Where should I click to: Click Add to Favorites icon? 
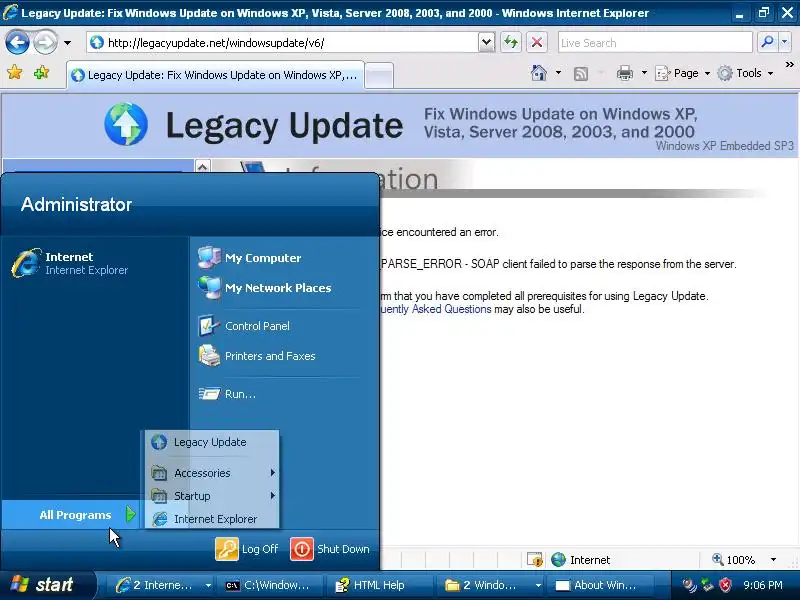tap(41, 72)
